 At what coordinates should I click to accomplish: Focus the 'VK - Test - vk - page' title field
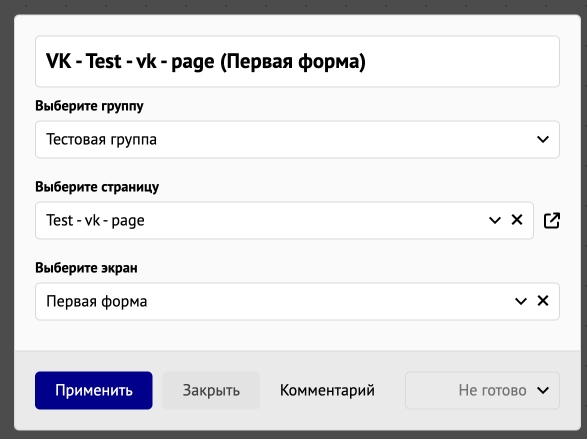(297, 61)
